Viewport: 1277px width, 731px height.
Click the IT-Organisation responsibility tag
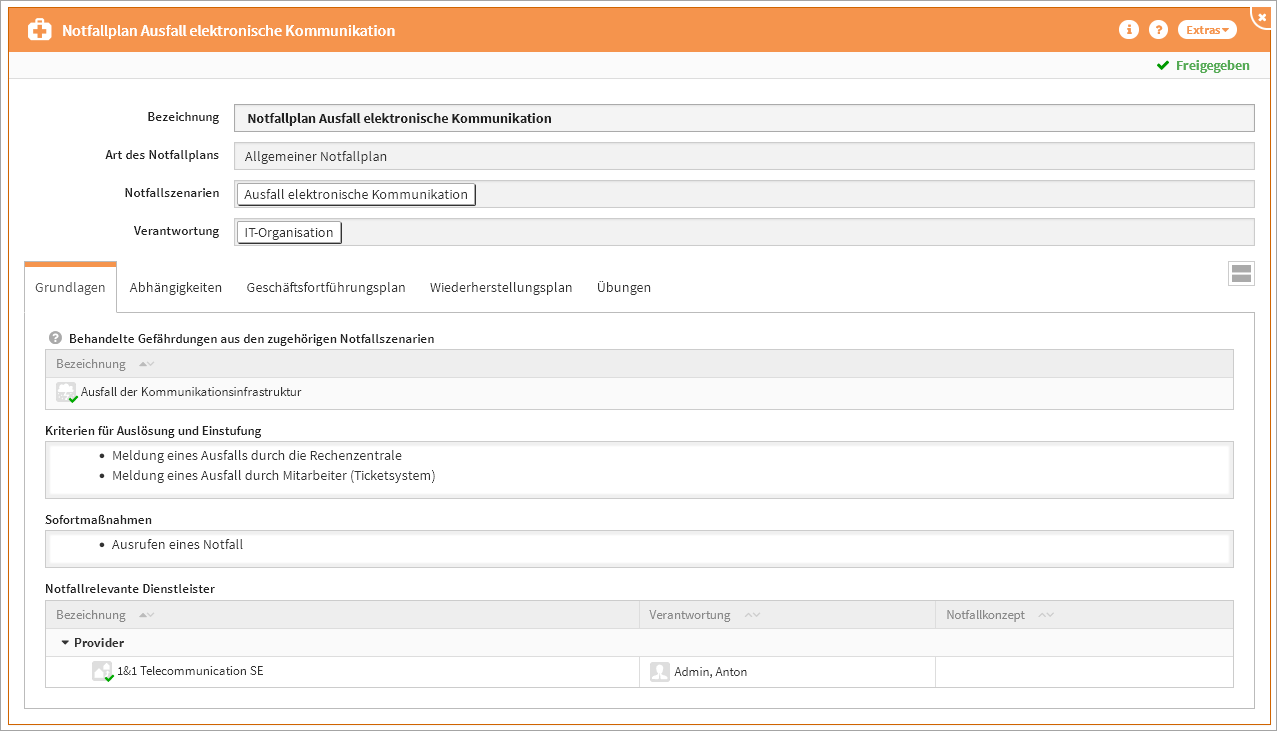point(289,233)
